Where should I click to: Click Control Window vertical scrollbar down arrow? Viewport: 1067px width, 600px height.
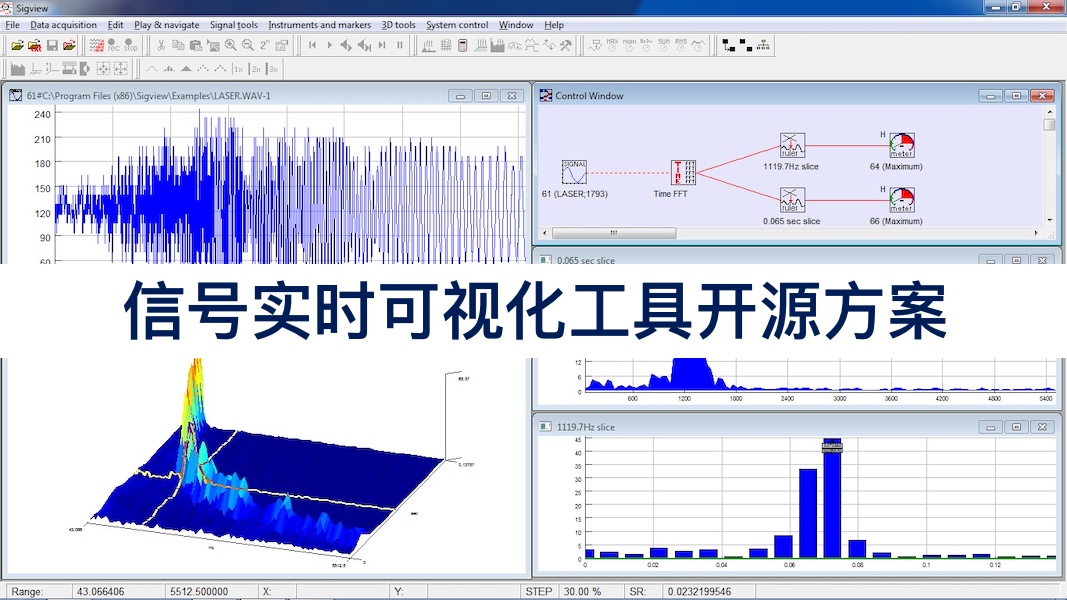(x=1049, y=220)
